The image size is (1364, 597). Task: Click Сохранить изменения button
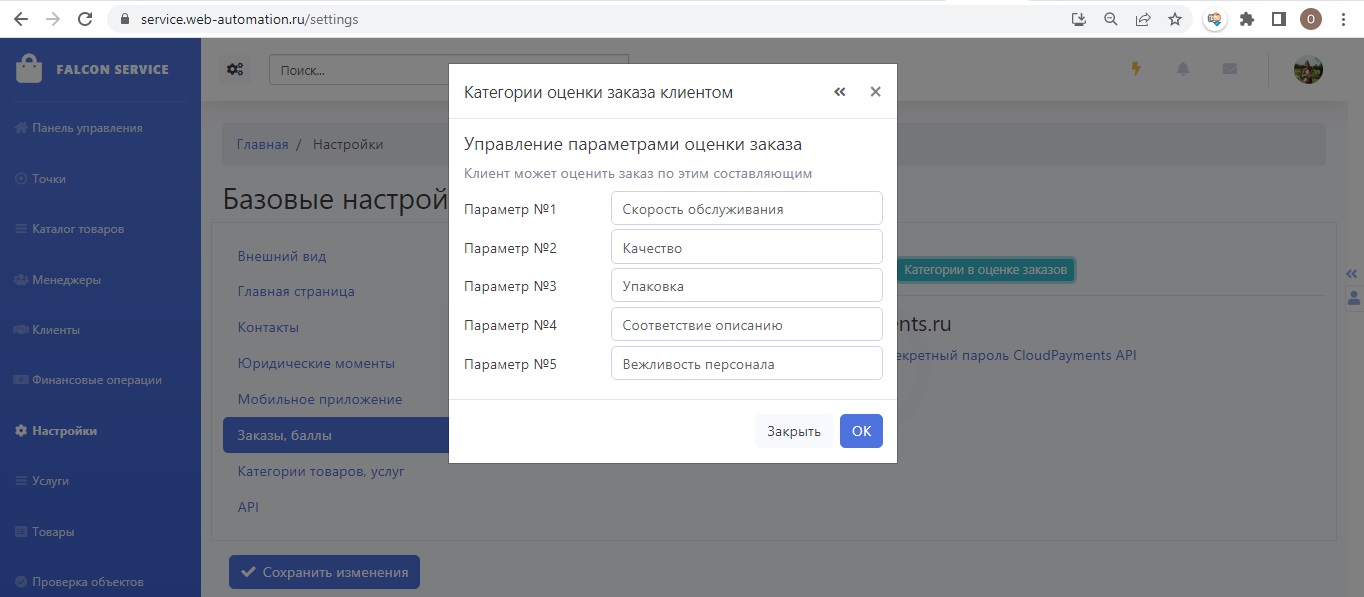324,573
